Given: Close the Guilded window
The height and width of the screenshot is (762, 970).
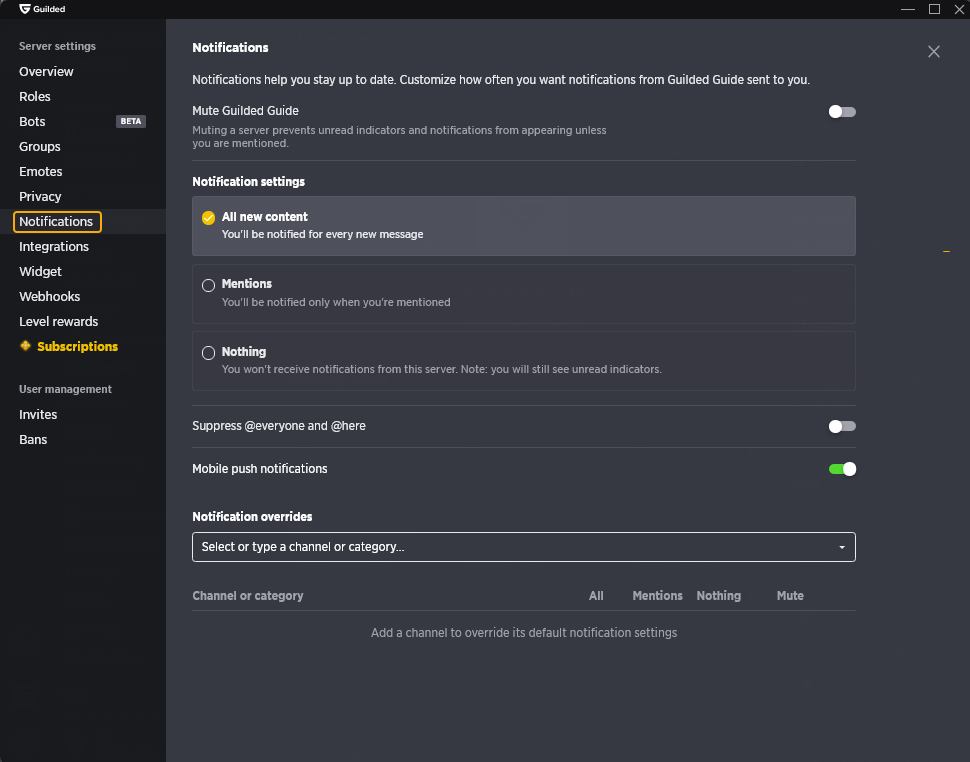Looking at the screenshot, I should [959, 9].
